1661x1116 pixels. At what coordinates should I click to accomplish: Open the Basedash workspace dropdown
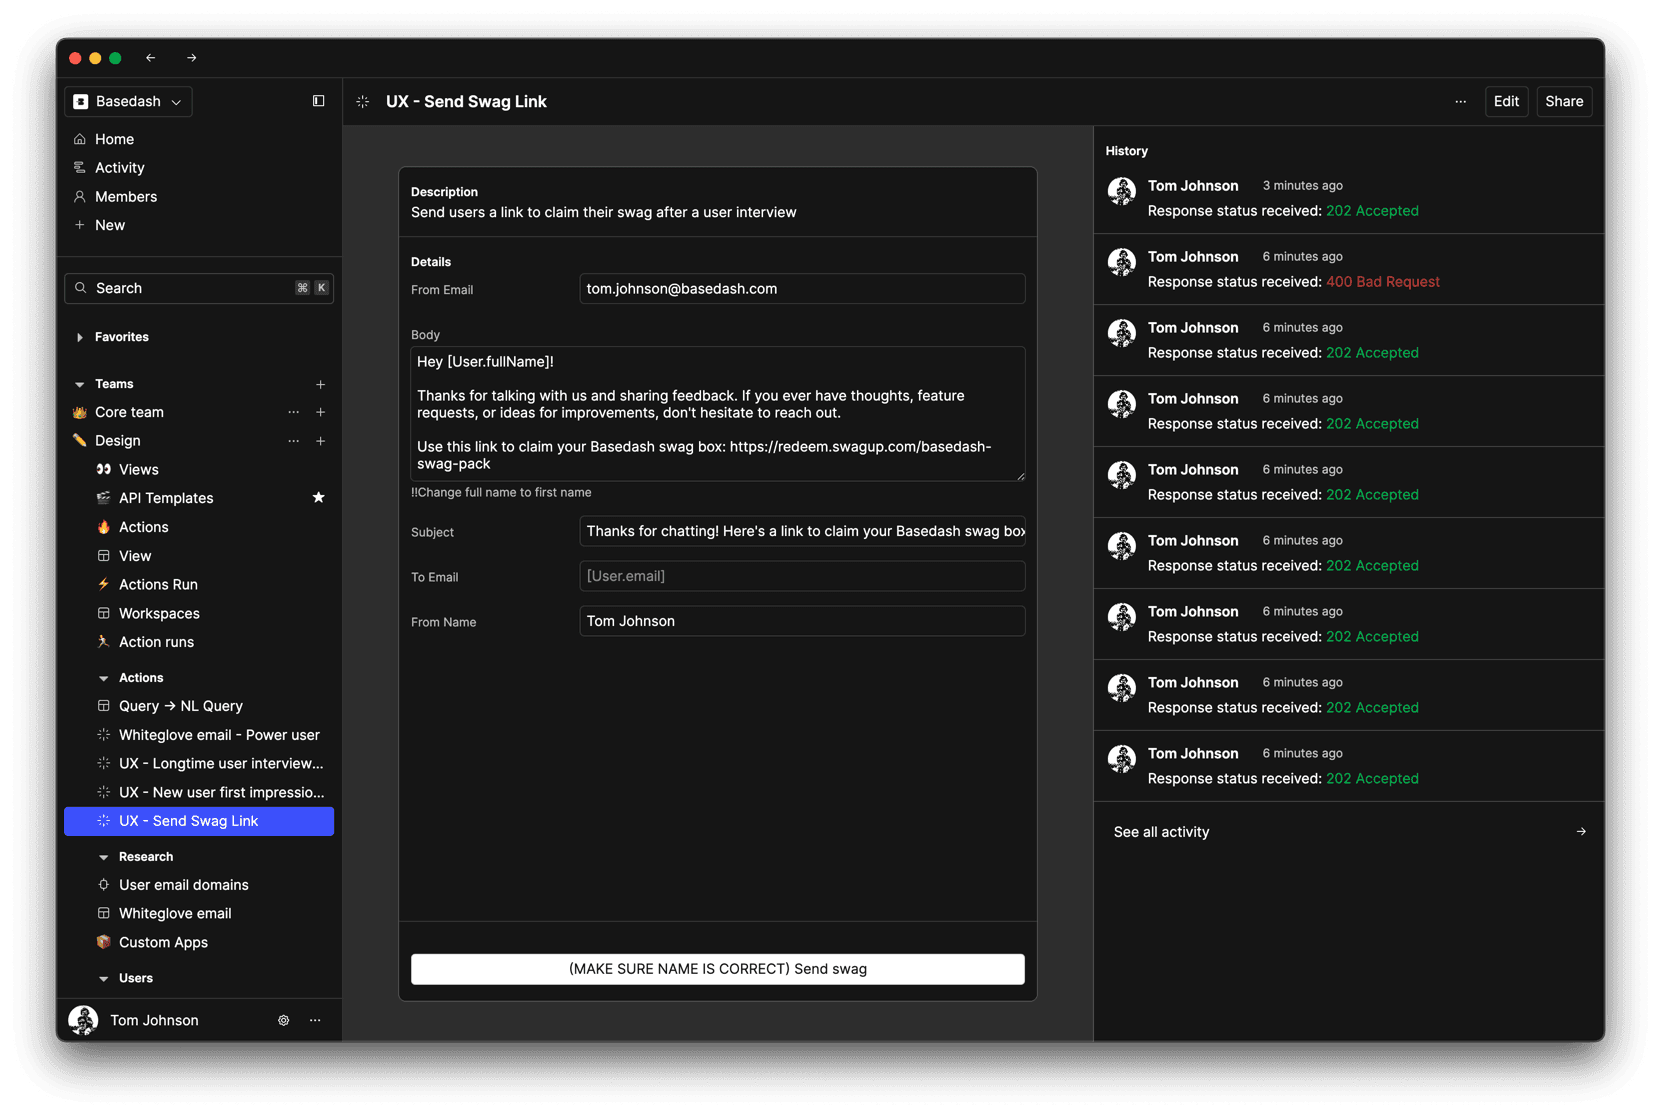[128, 101]
